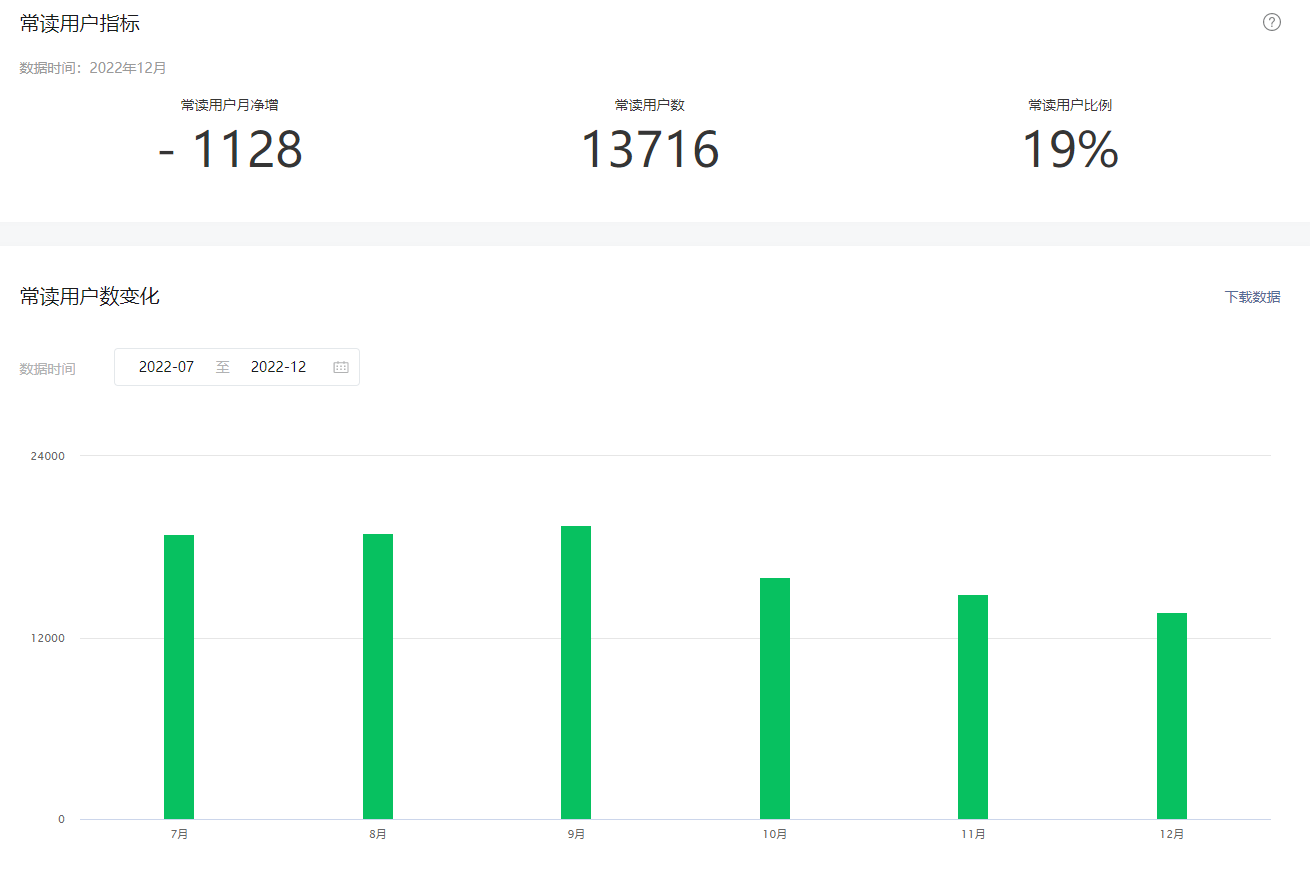
Task: Click the green bar for 7月
Action: (x=179, y=677)
